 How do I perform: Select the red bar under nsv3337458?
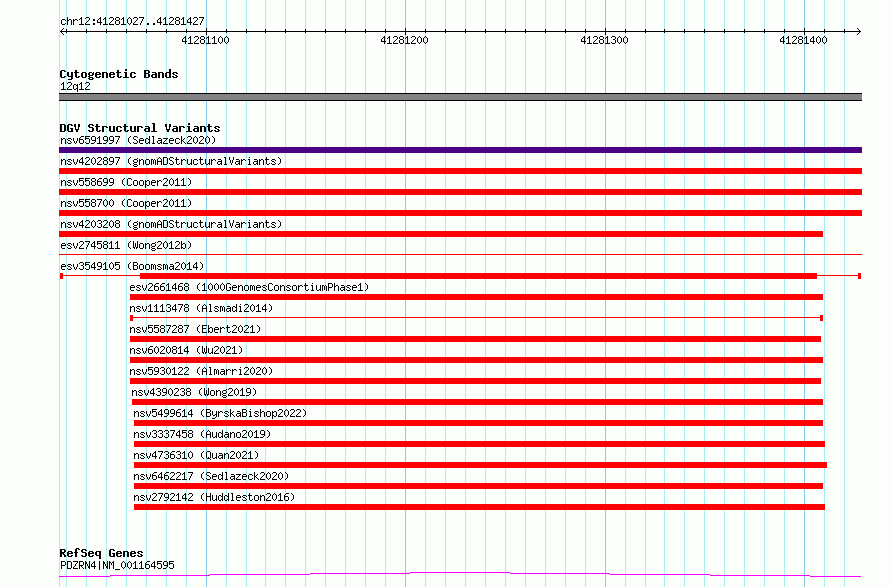coord(479,444)
